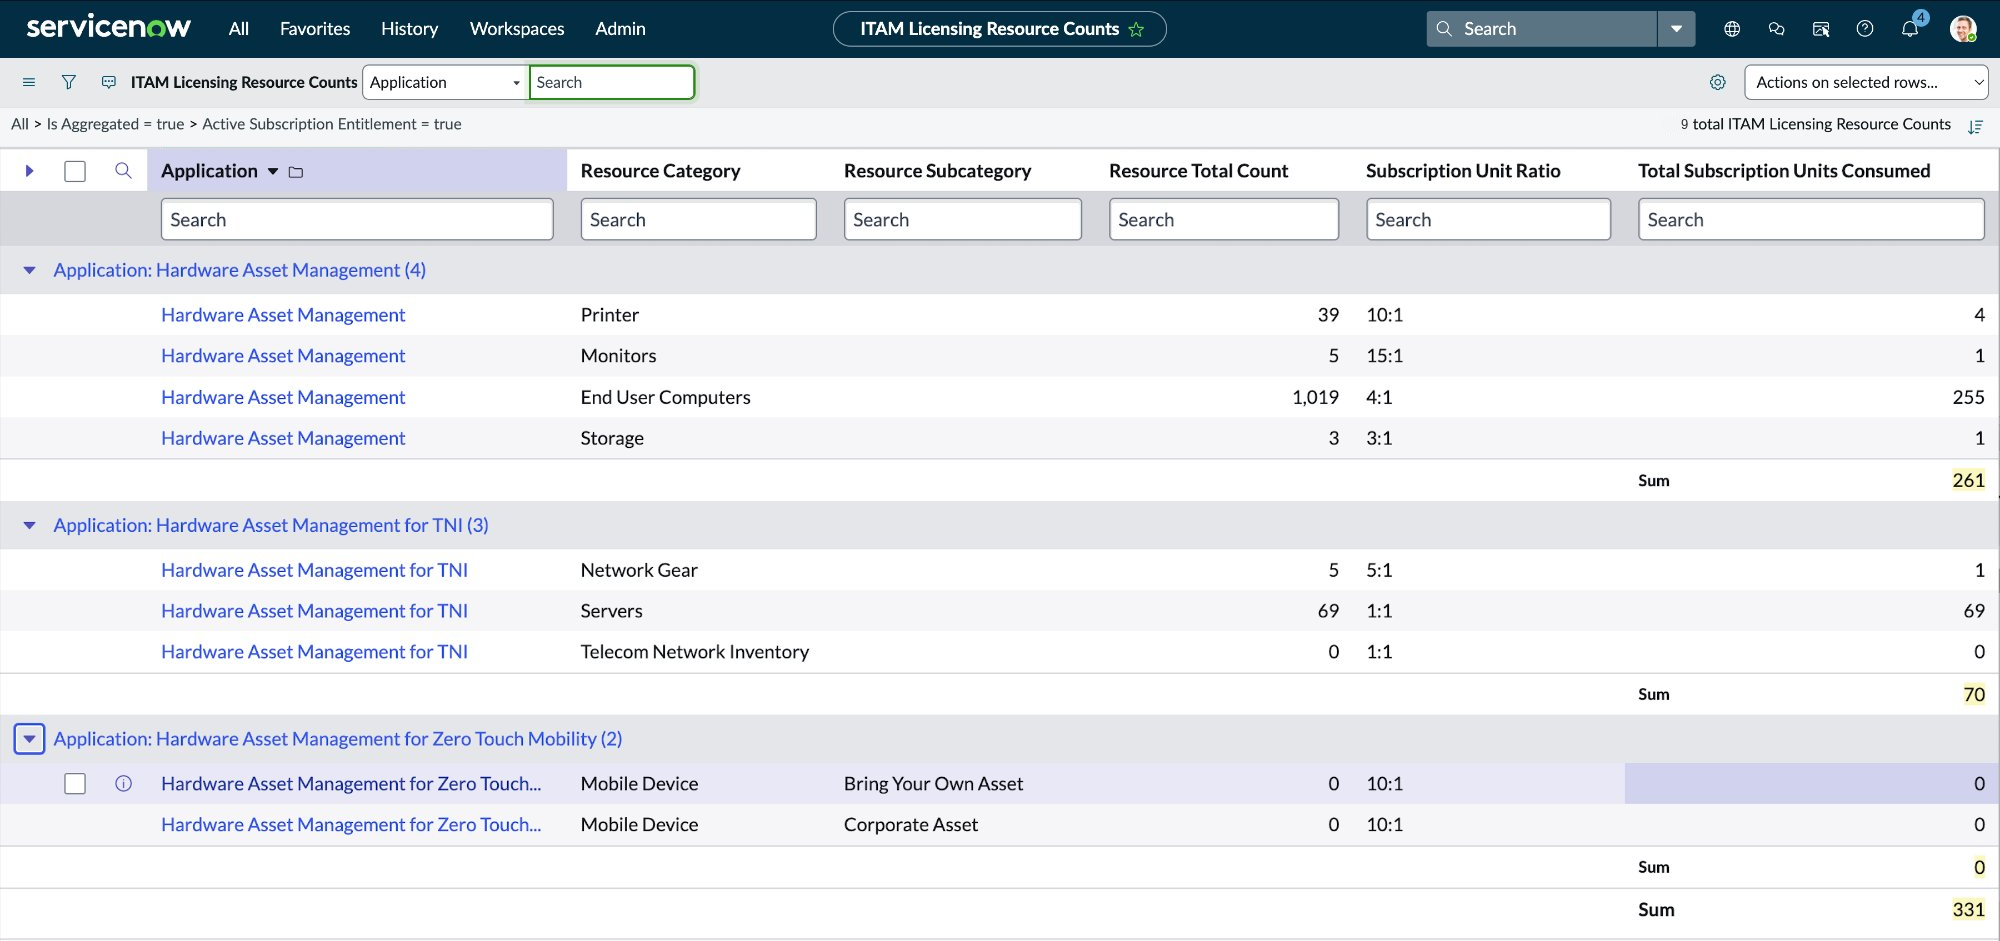Click the Resource Category column search box
Viewport: 2000px width, 941px height.
coord(698,219)
